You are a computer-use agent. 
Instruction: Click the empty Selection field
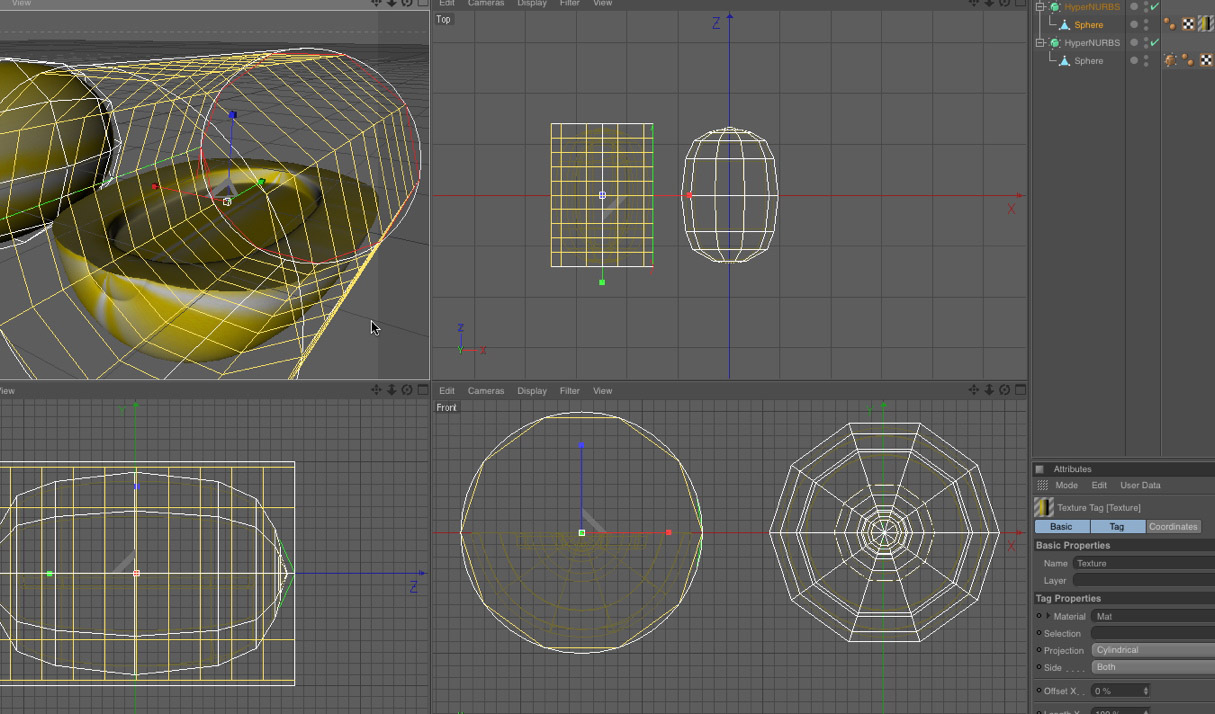point(1153,633)
